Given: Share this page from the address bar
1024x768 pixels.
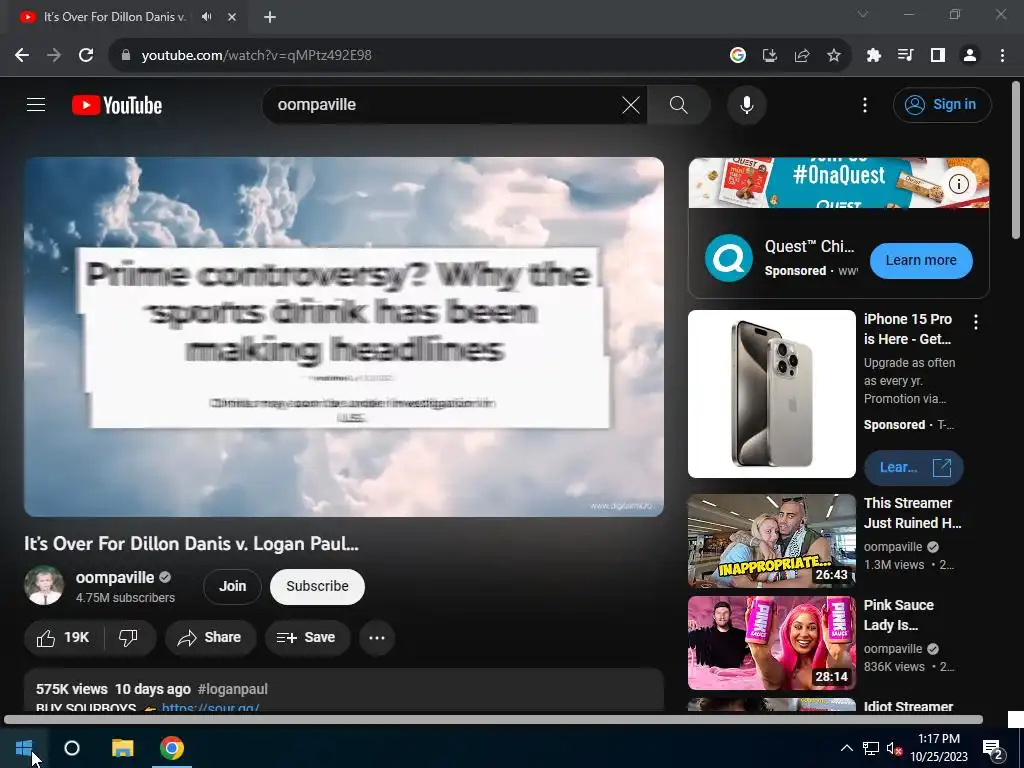Looking at the screenshot, I should (x=802, y=55).
